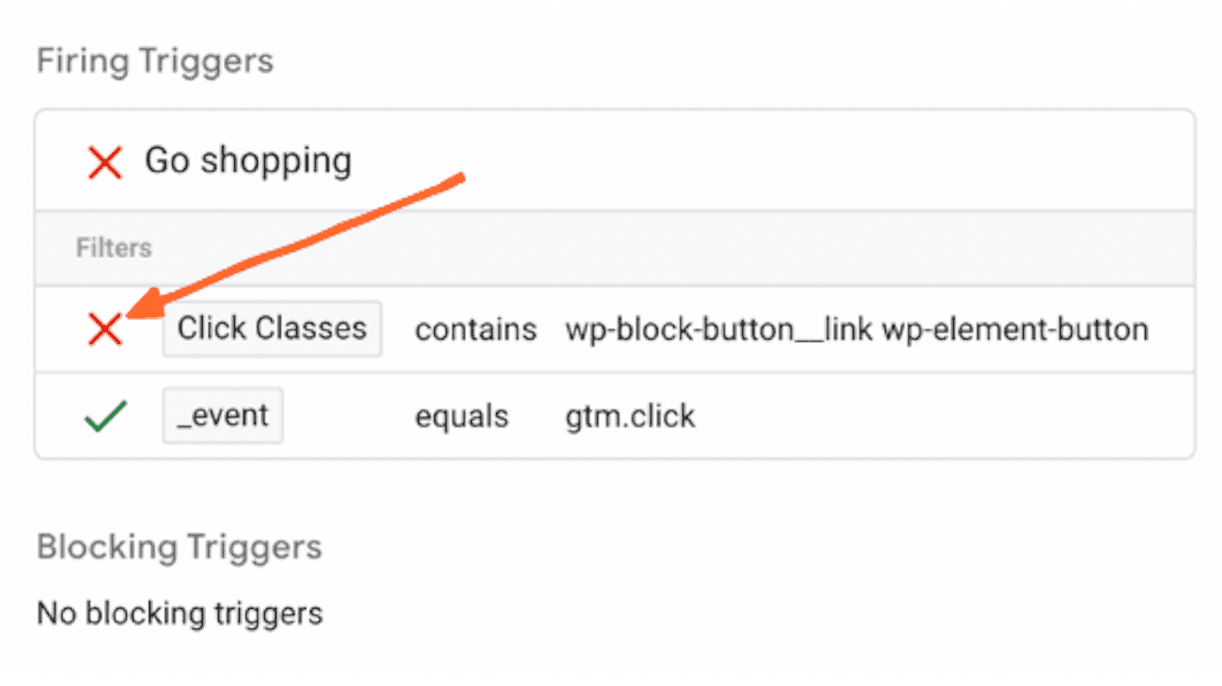Select the _event variable pill

point(222,415)
